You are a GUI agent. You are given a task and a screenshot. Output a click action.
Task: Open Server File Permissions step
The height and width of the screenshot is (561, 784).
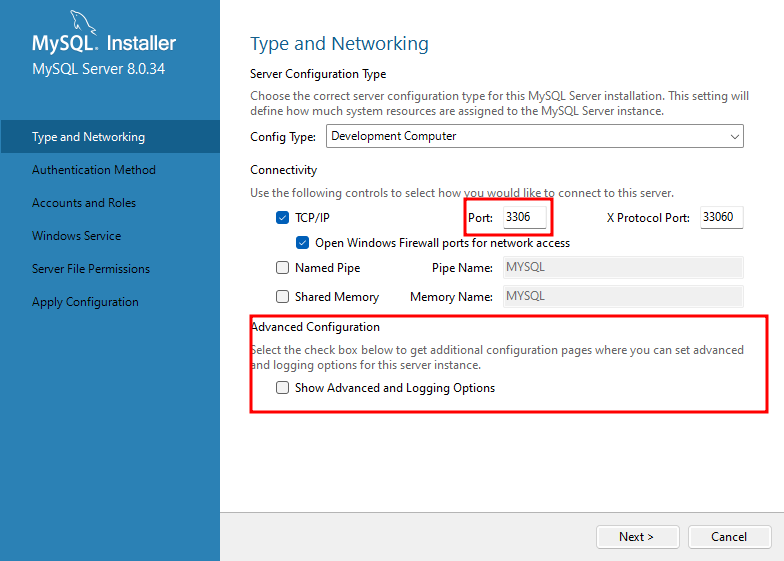[x=91, y=269]
